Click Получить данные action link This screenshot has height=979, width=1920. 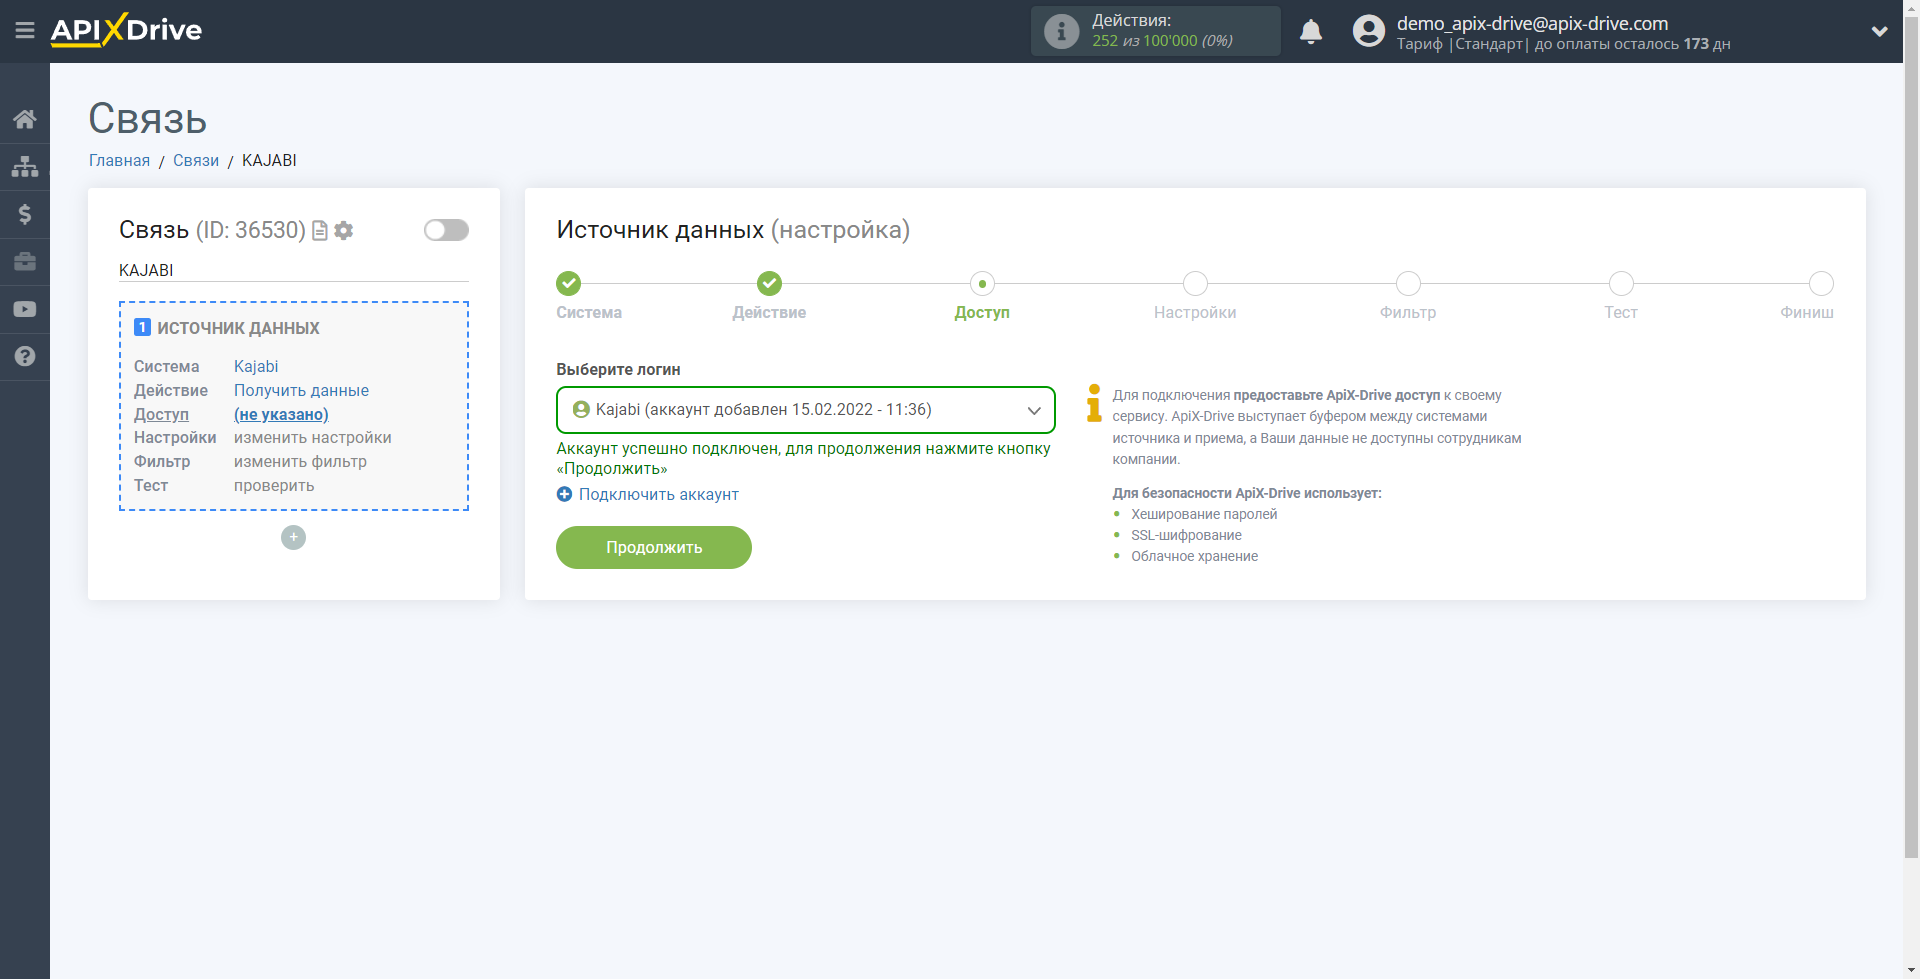[x=301, y=390]
